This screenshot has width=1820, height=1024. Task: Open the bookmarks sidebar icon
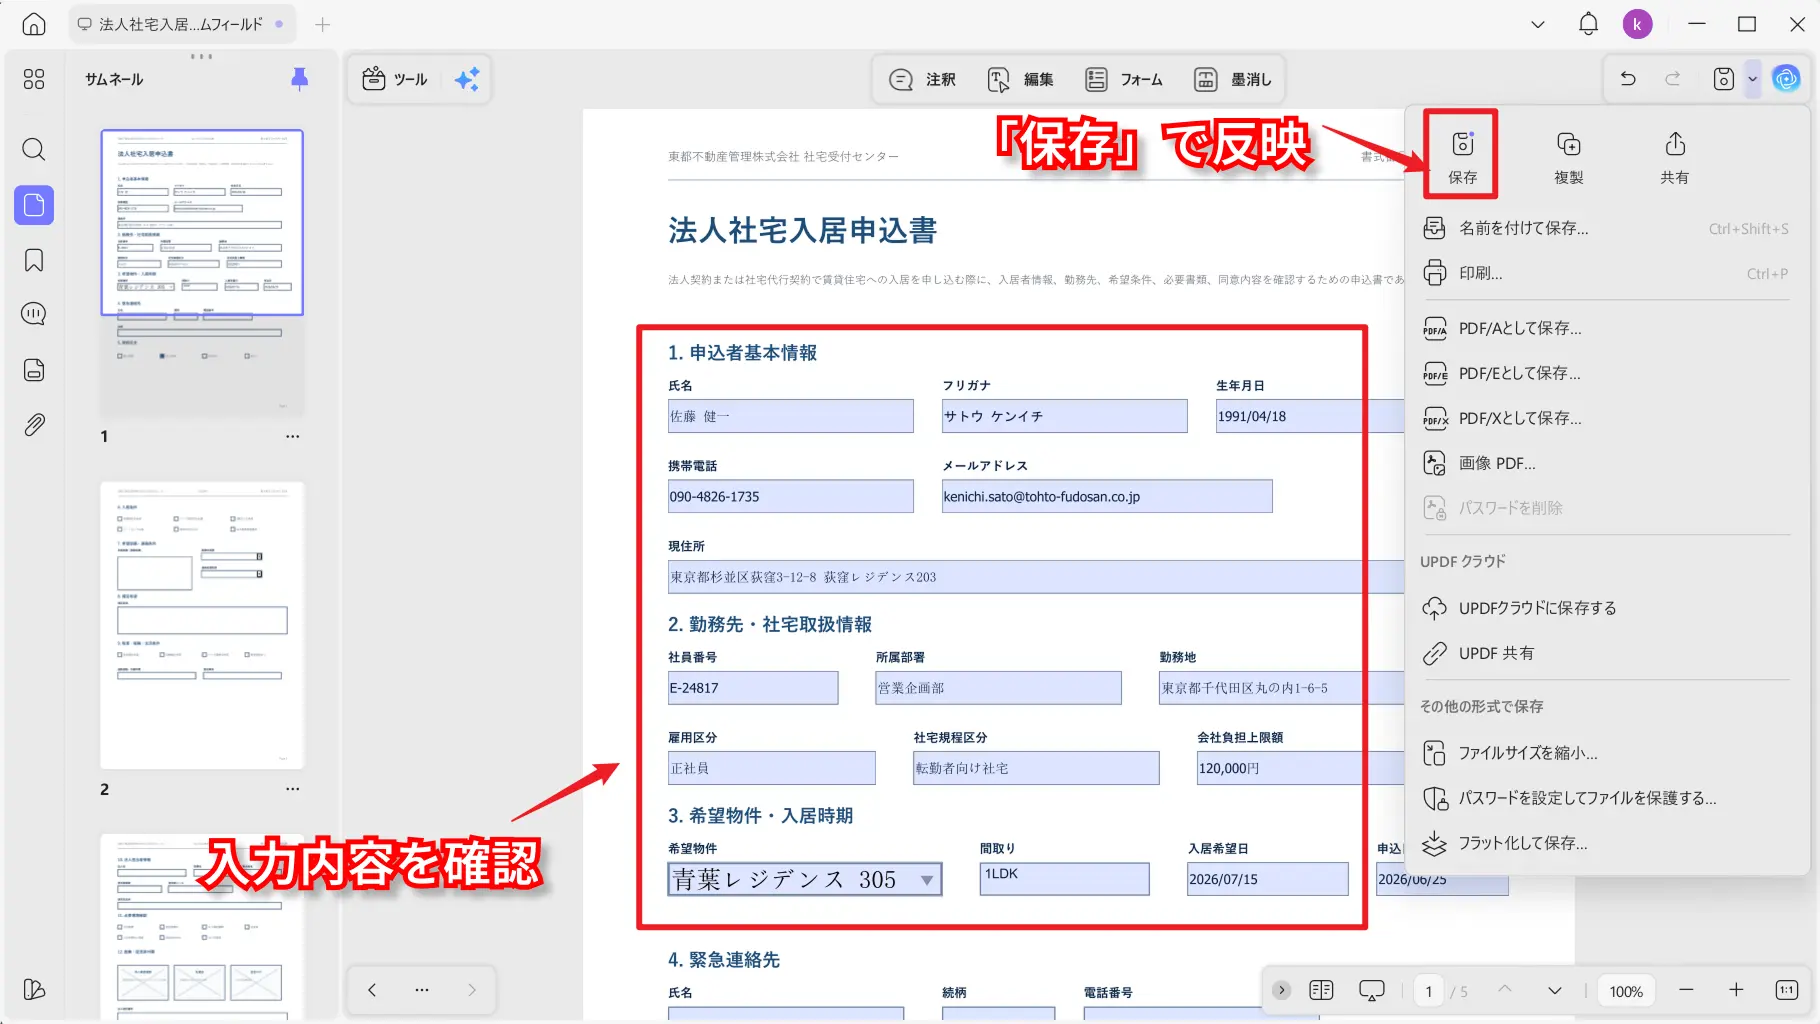(34, 261)
